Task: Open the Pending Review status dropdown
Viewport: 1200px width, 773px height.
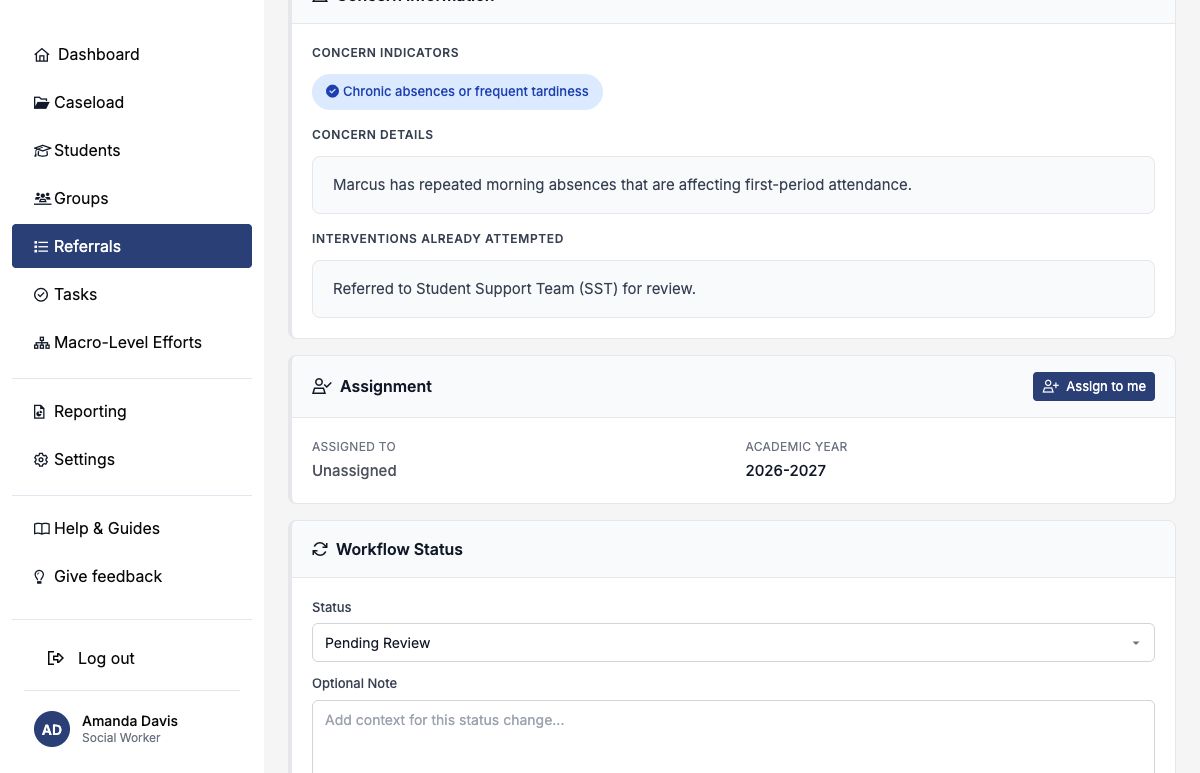Action: point(733,643)
